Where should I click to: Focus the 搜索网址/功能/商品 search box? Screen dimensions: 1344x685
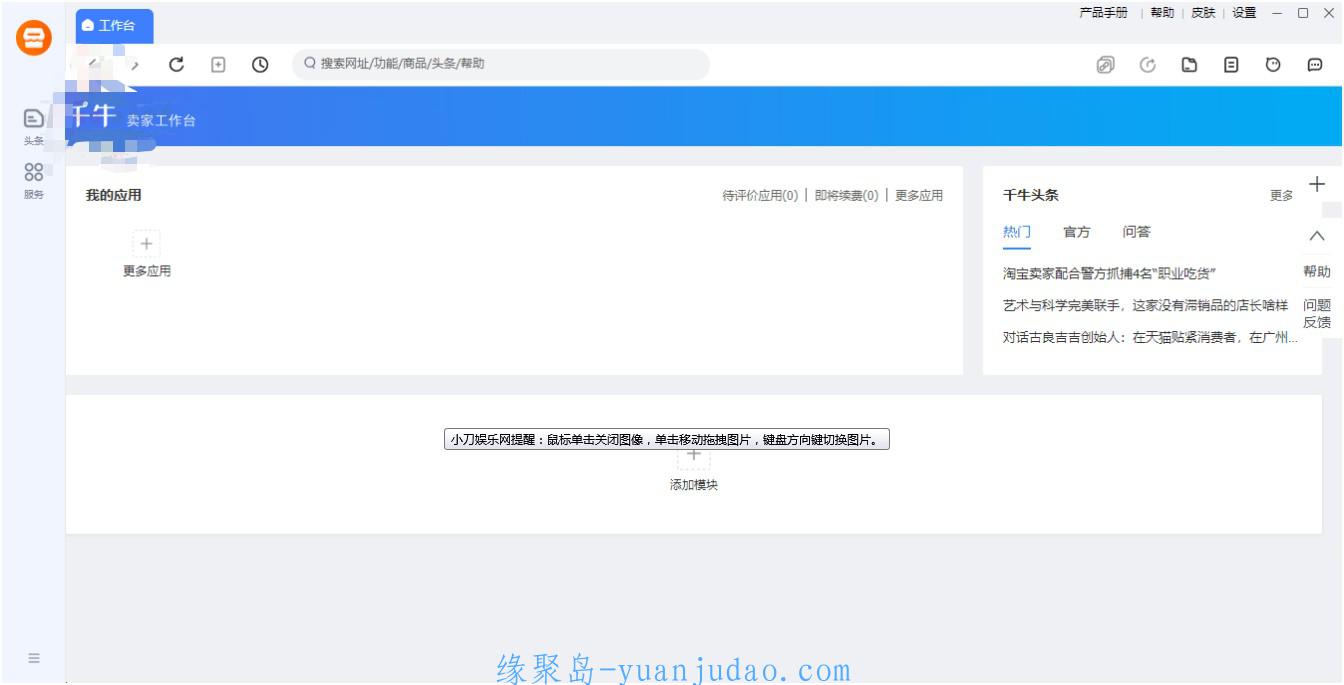[x=501, y=64]
